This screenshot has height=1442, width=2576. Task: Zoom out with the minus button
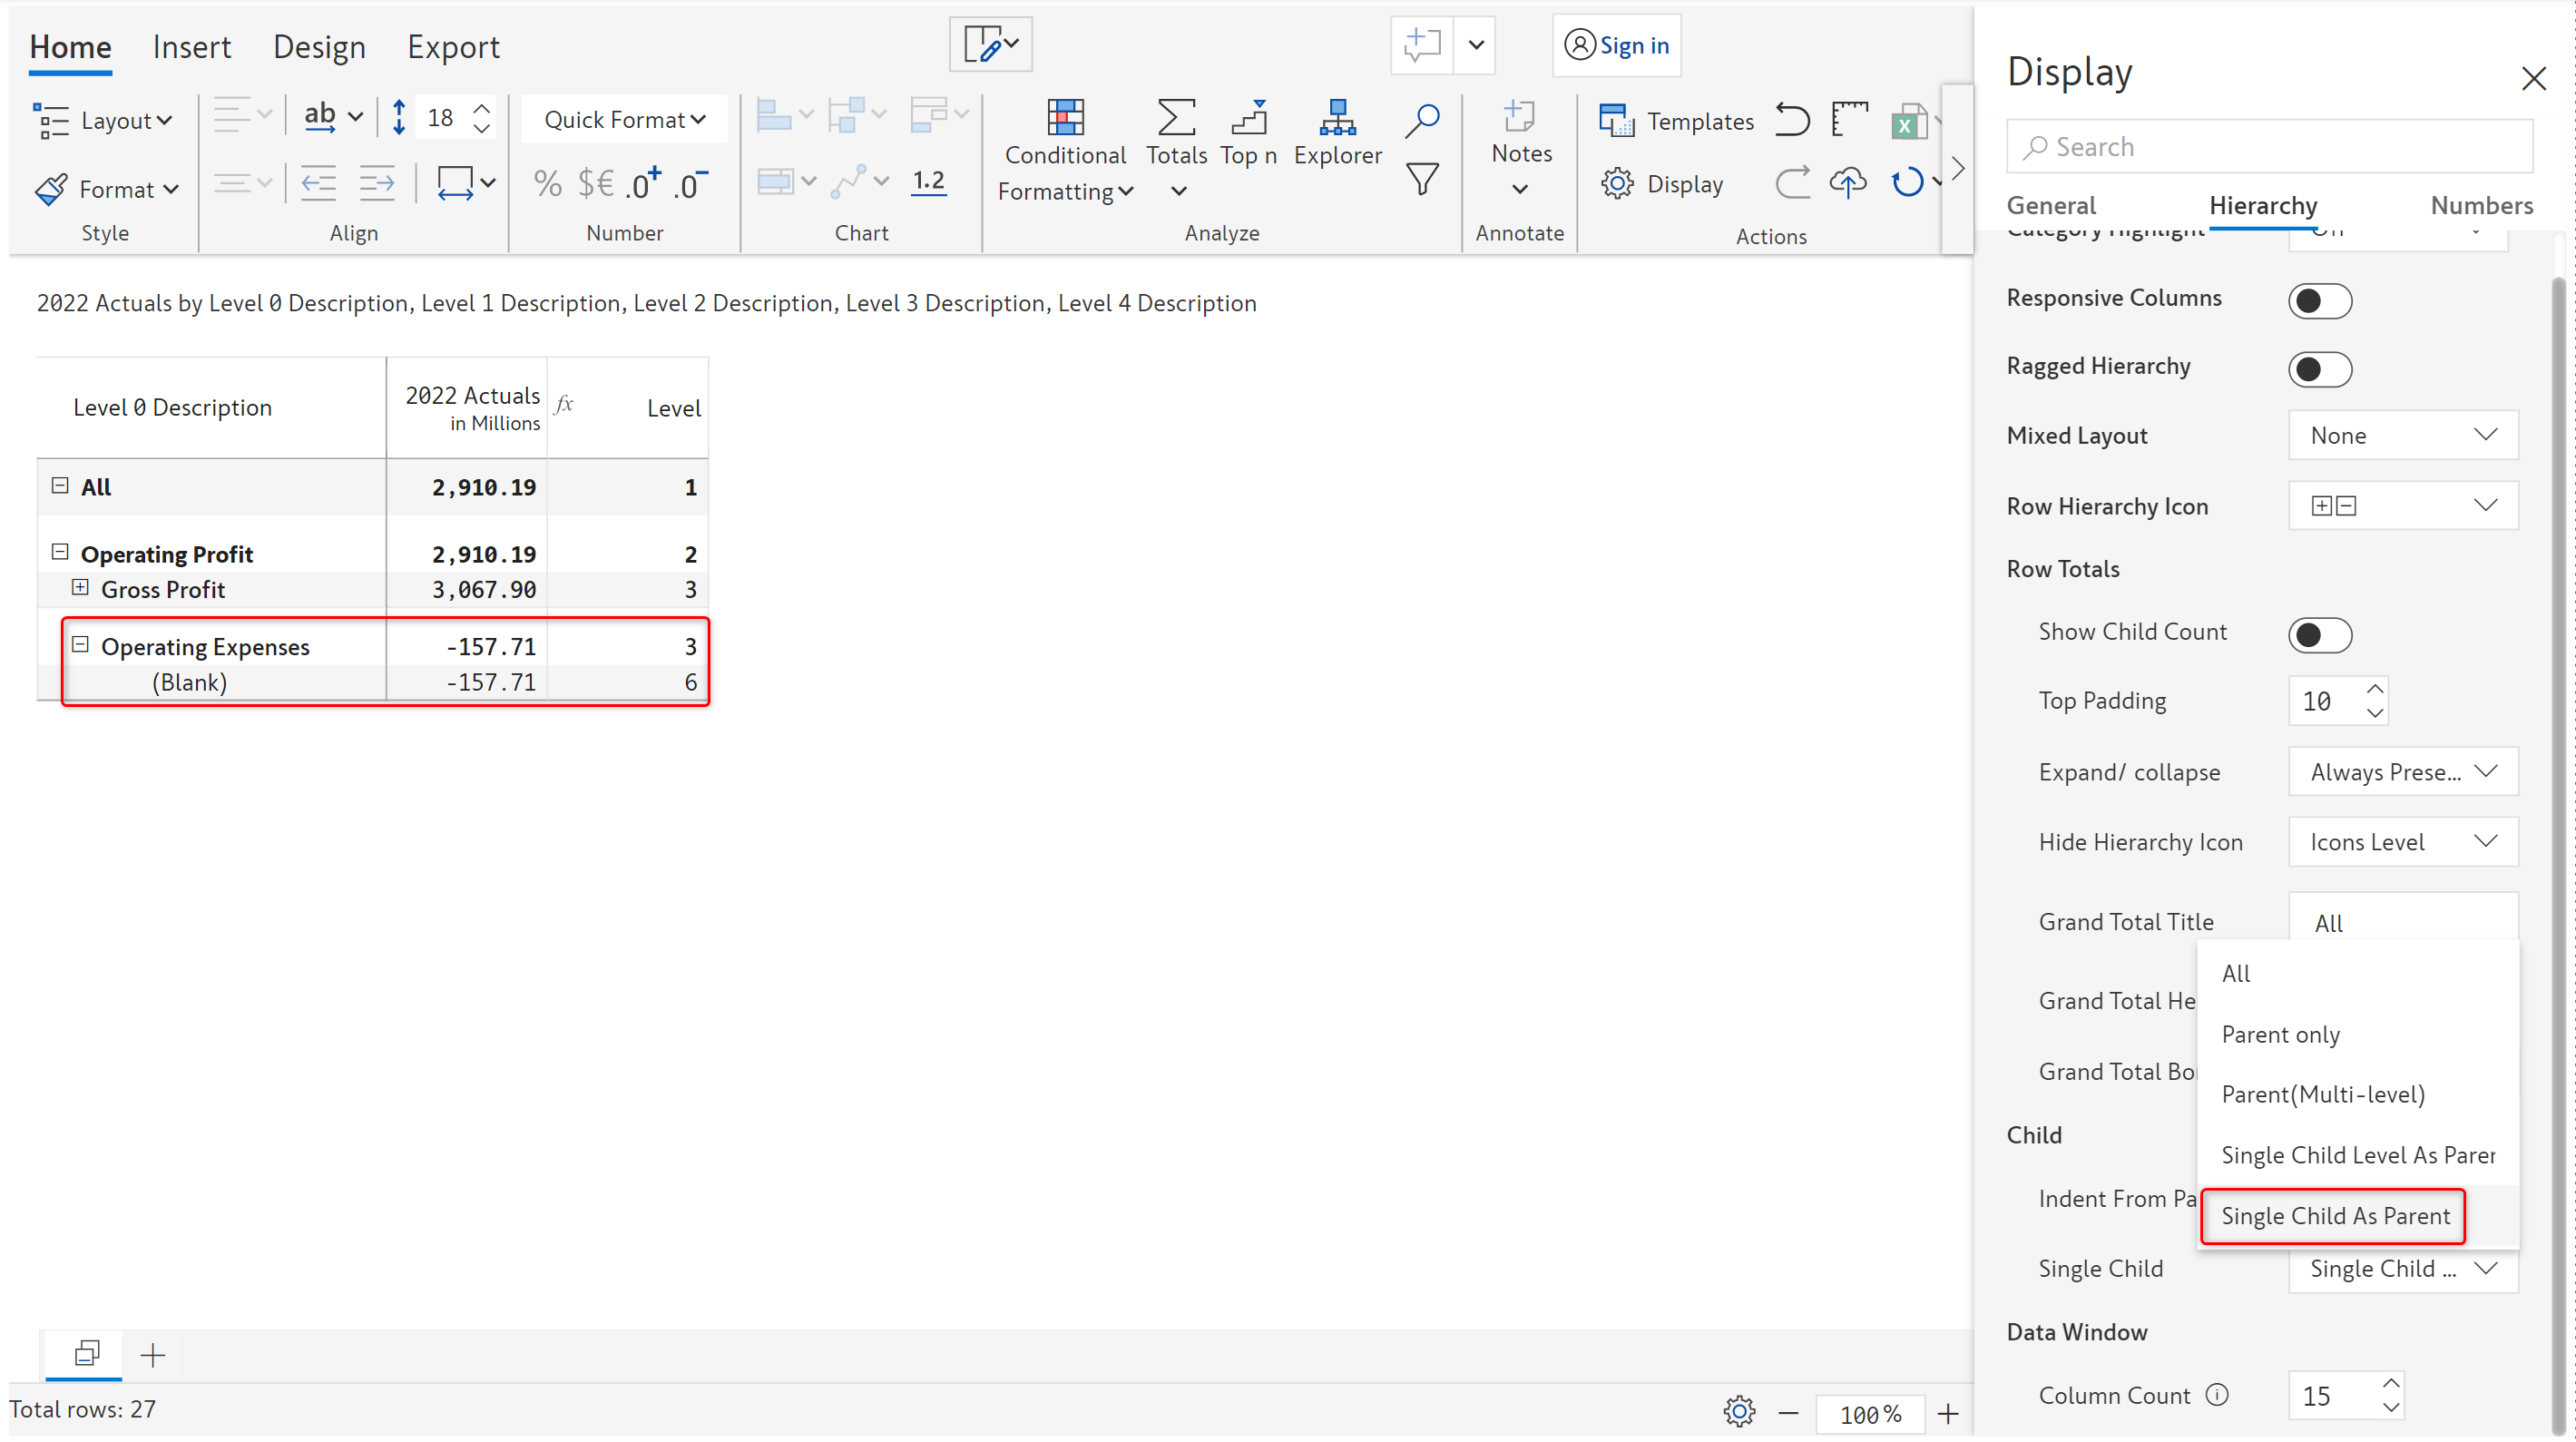tap(1788, 1412)
